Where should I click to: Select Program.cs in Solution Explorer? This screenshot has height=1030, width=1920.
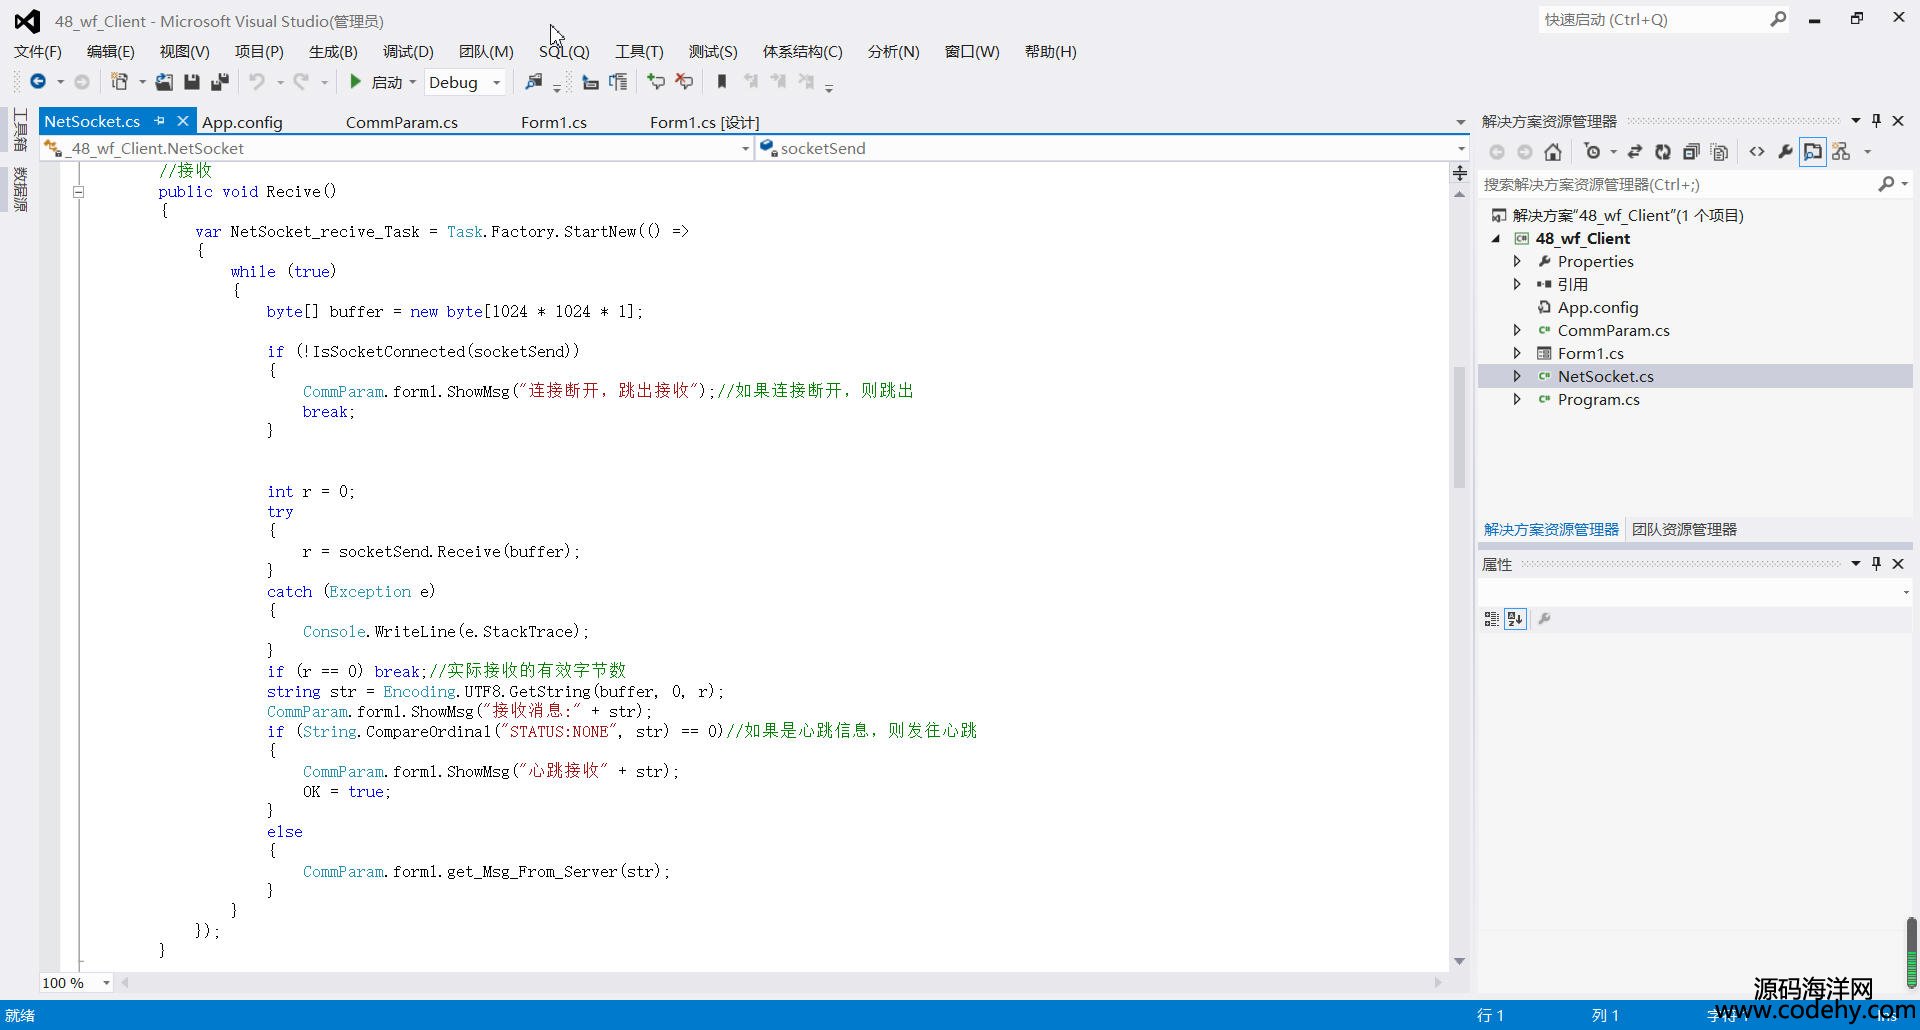click(x=1598, y=399)
